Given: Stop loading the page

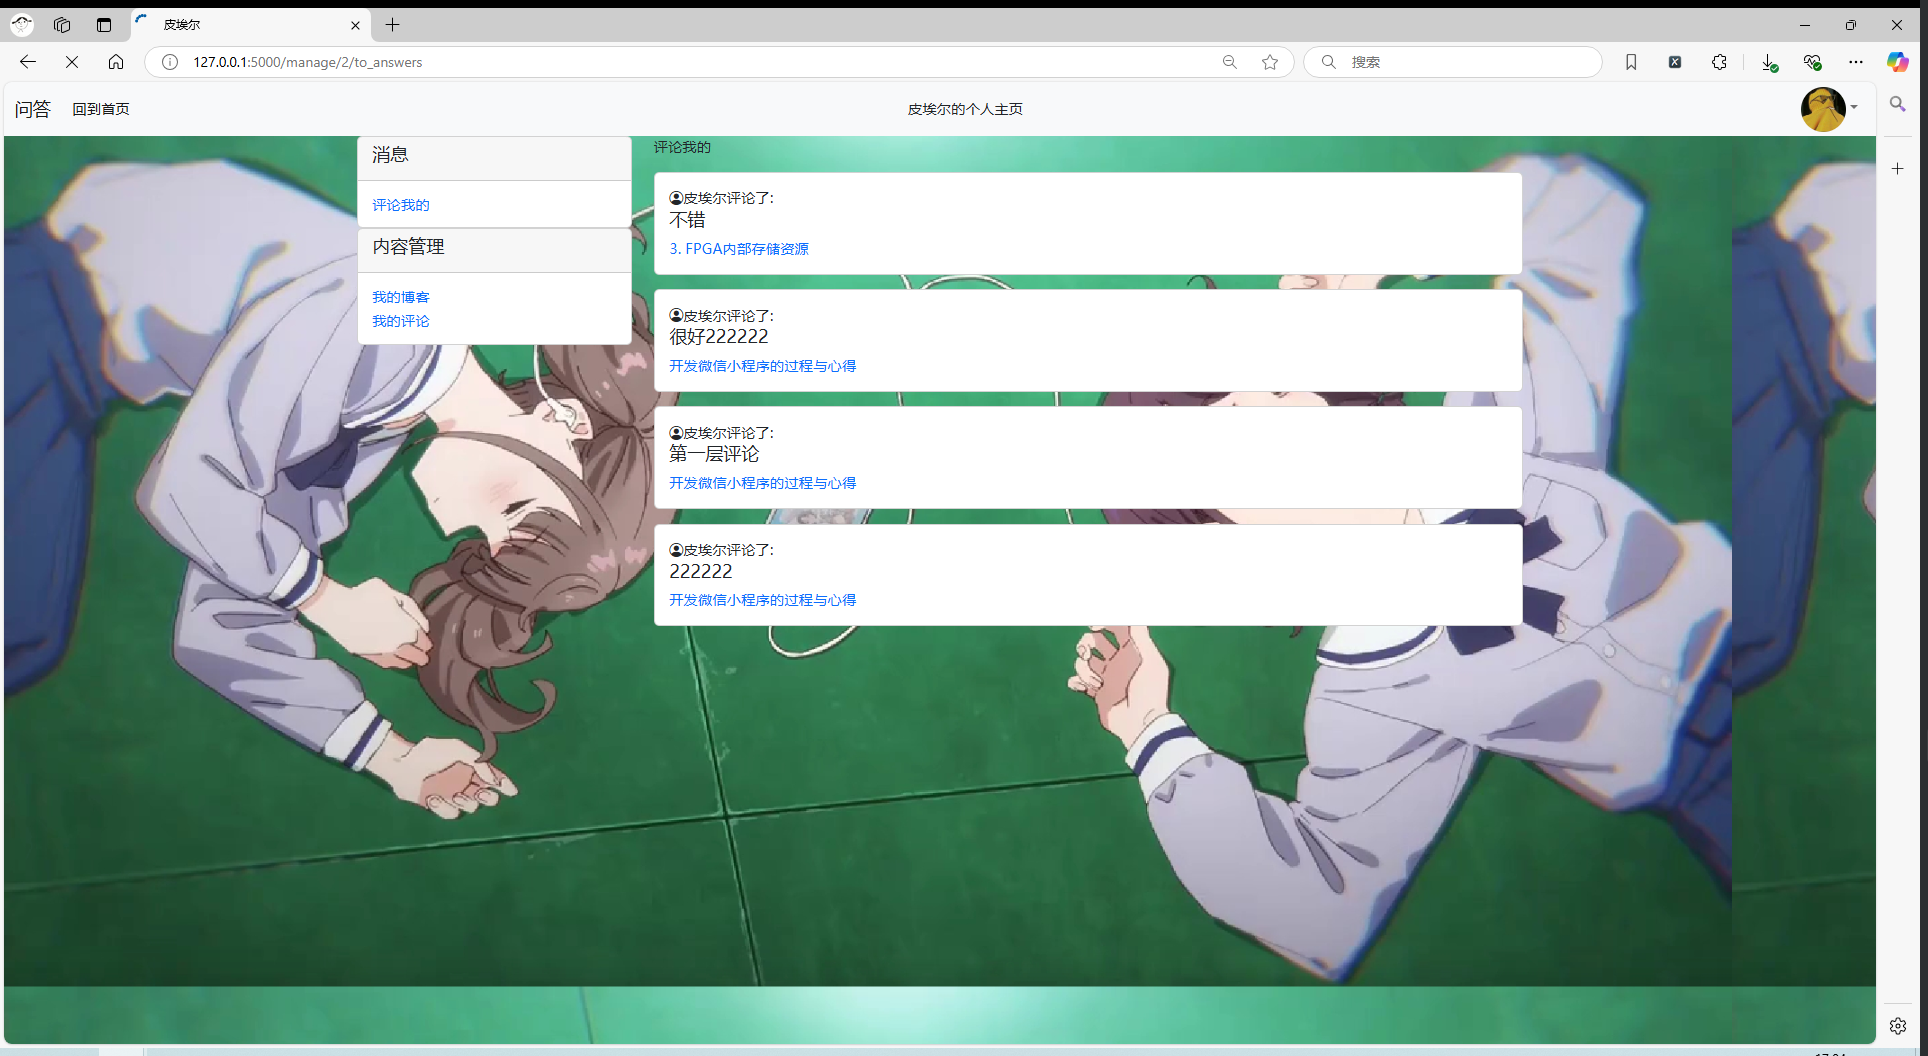Looking at the screenshot, I should [x=72, y=62].
